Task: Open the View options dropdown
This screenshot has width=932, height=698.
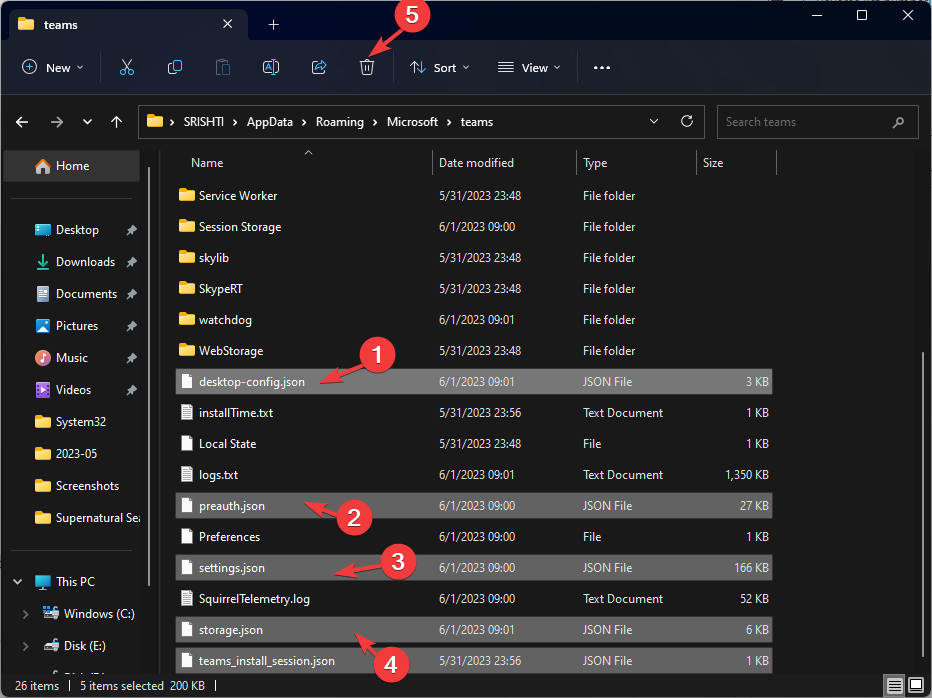Action: click(x=529, y=67)
